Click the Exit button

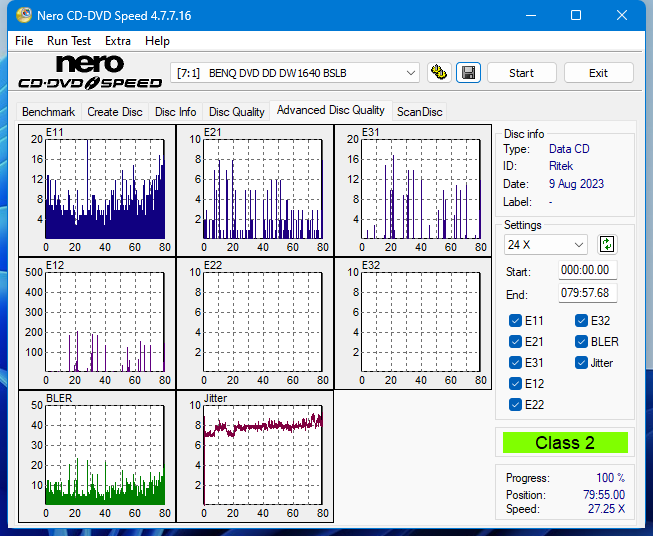(x=598, y=73)
